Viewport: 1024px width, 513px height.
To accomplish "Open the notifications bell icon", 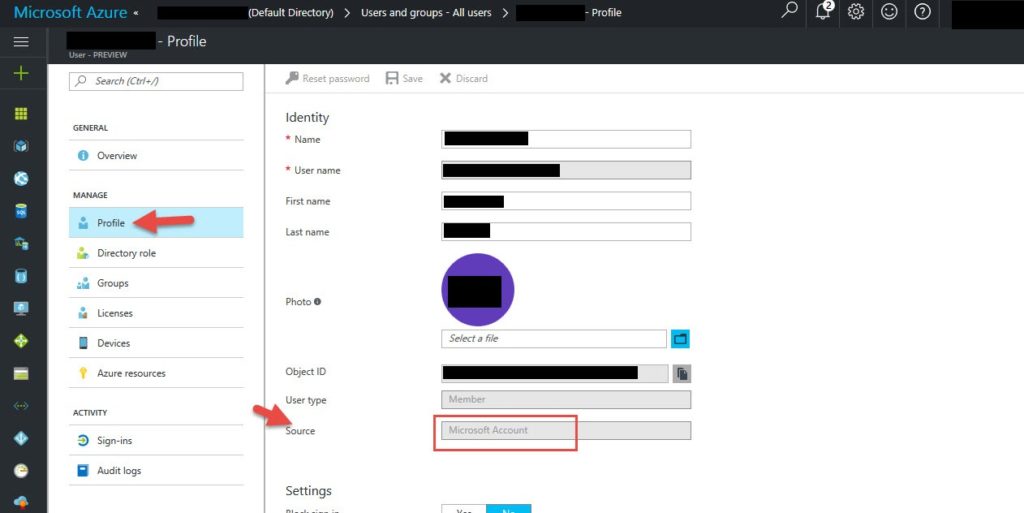I will [x=823, y=12].
